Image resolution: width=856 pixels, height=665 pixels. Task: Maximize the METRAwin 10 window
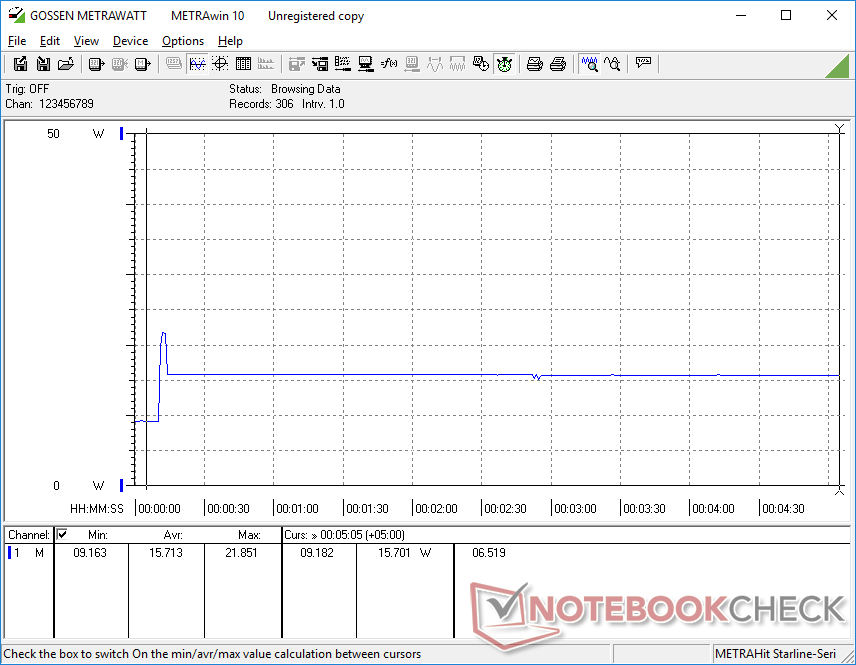[x=786, y=15]
